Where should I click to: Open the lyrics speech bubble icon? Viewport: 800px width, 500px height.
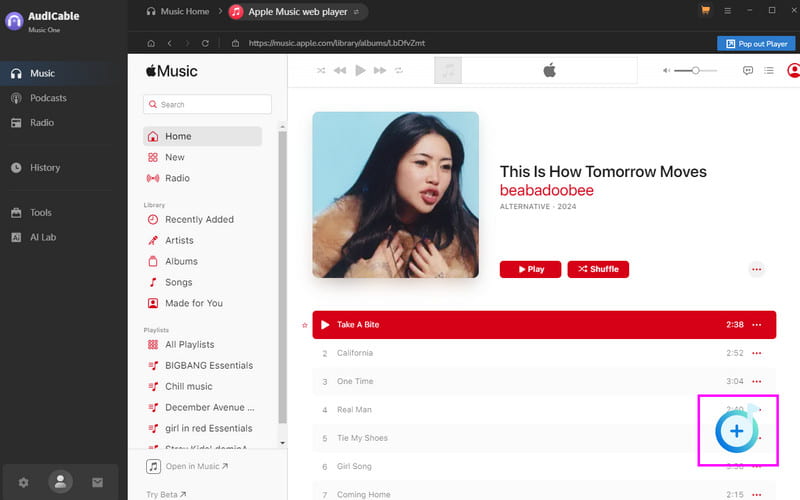coord(748,71)
